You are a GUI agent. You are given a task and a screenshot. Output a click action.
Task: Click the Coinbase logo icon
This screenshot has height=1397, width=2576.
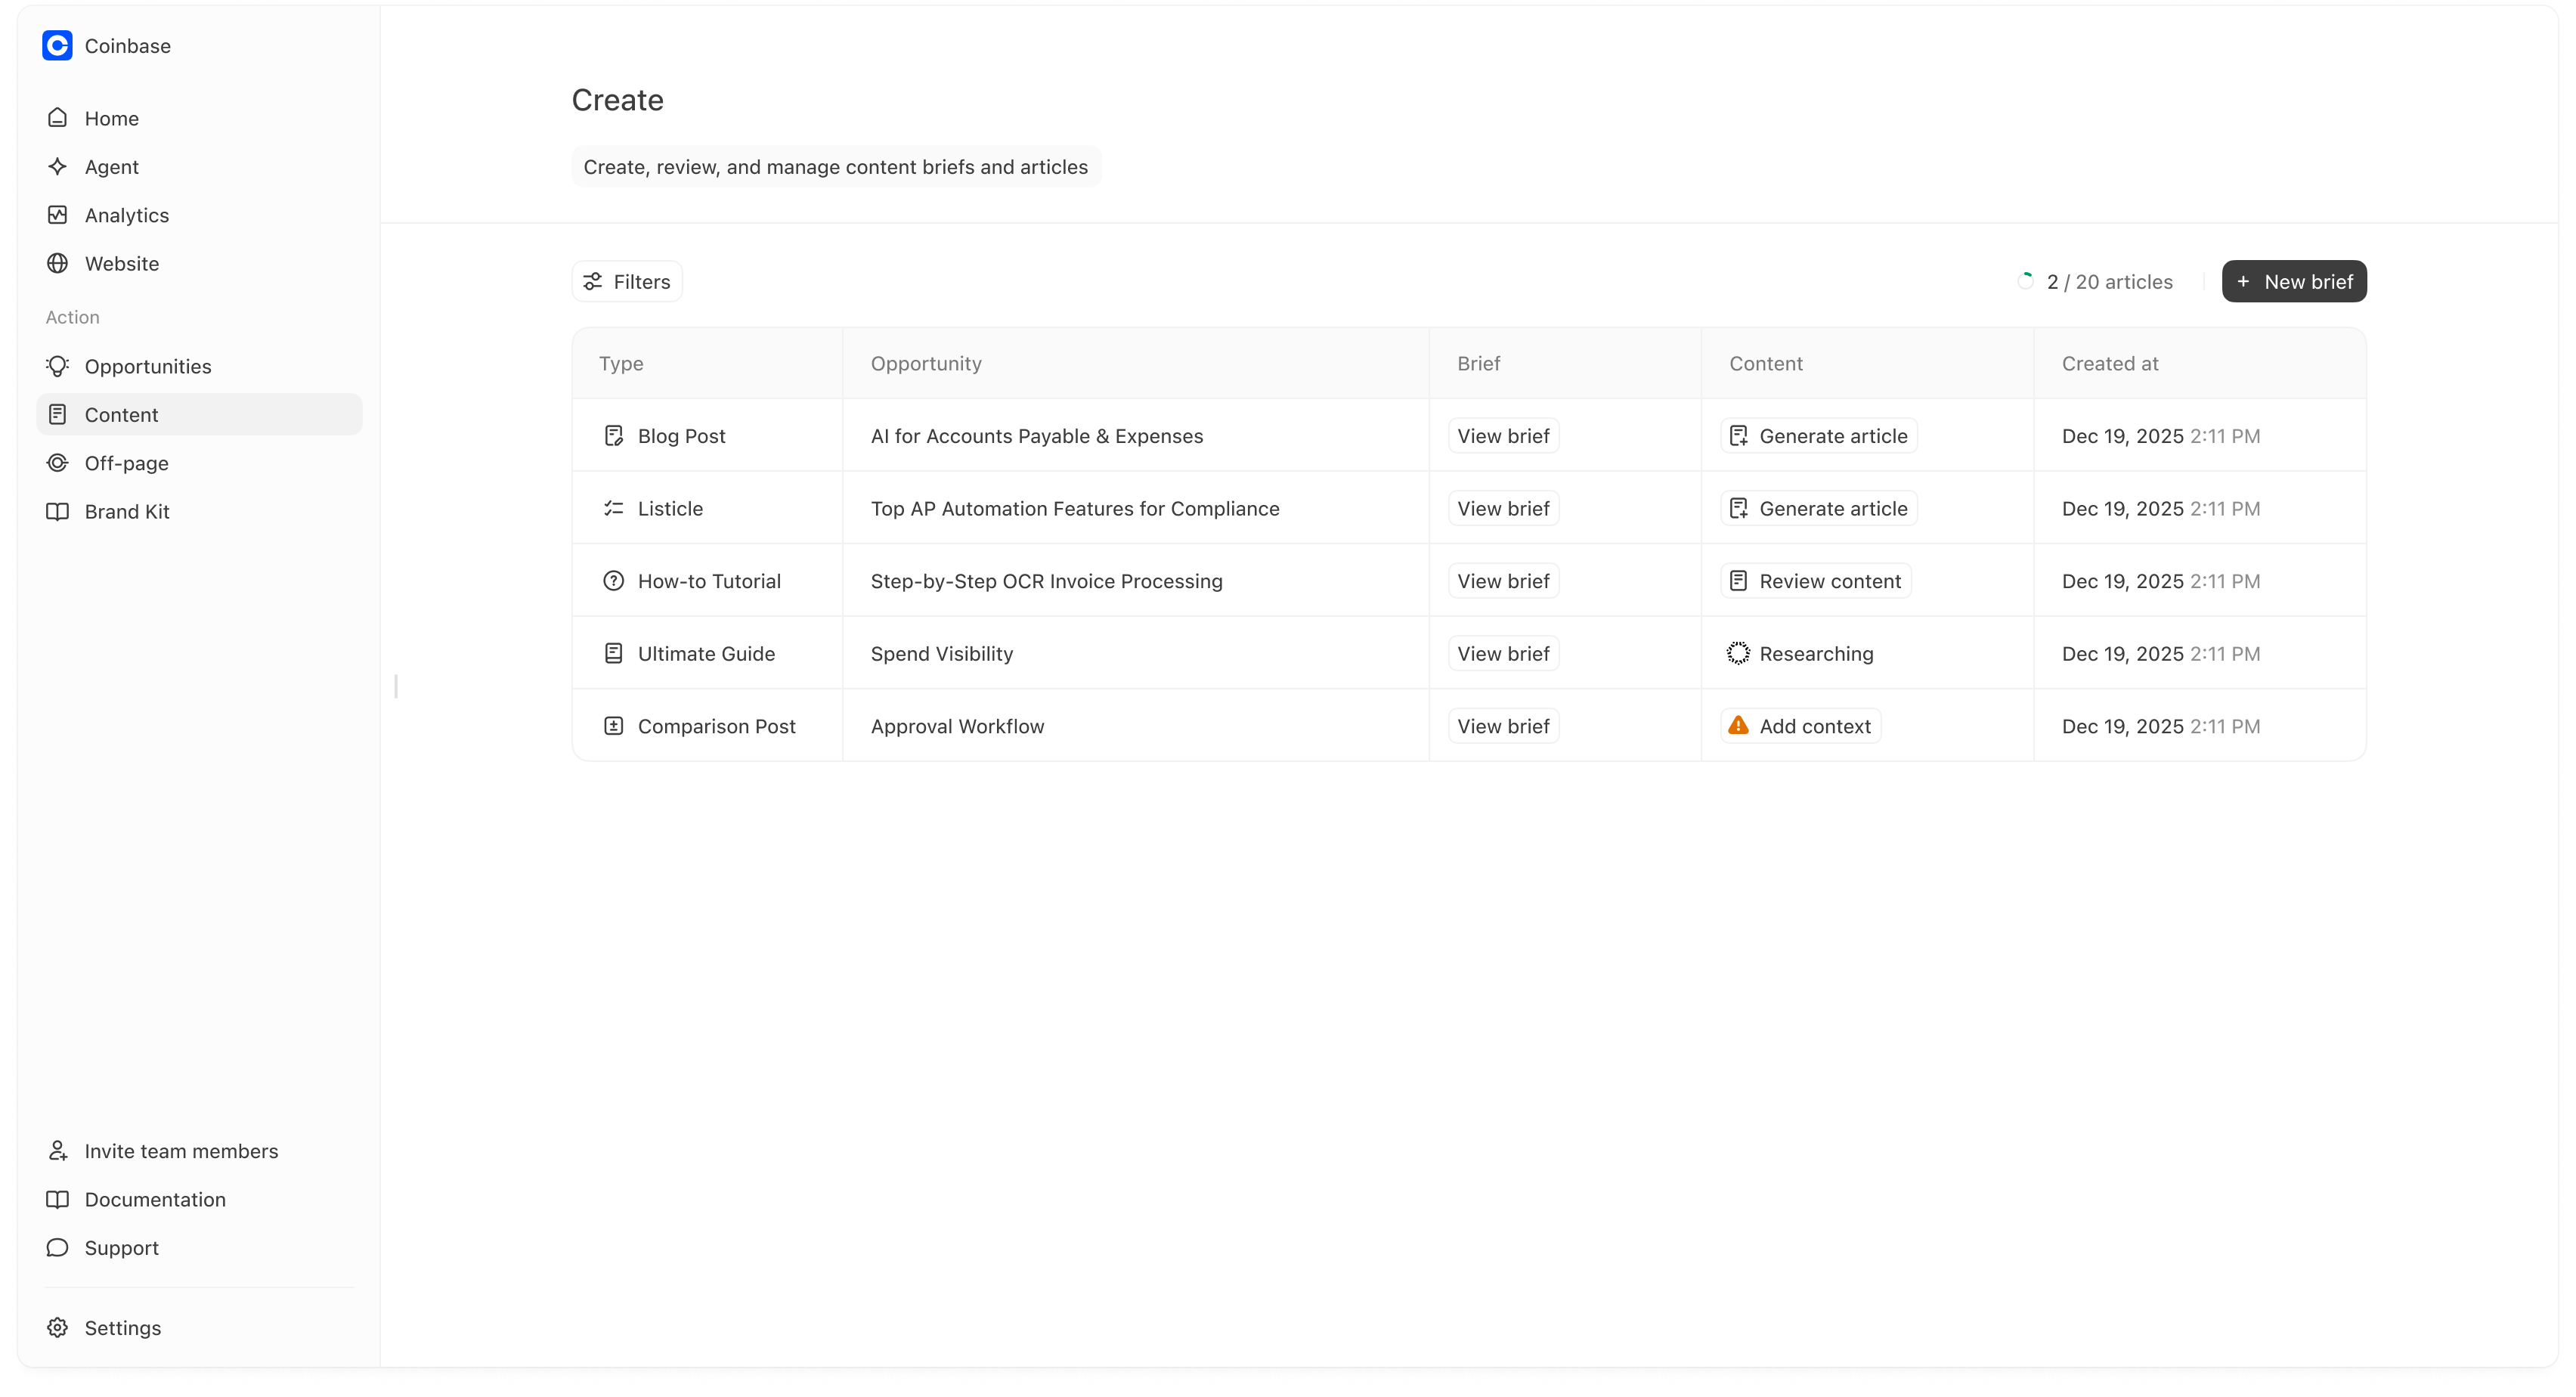(x=57, y=46)
